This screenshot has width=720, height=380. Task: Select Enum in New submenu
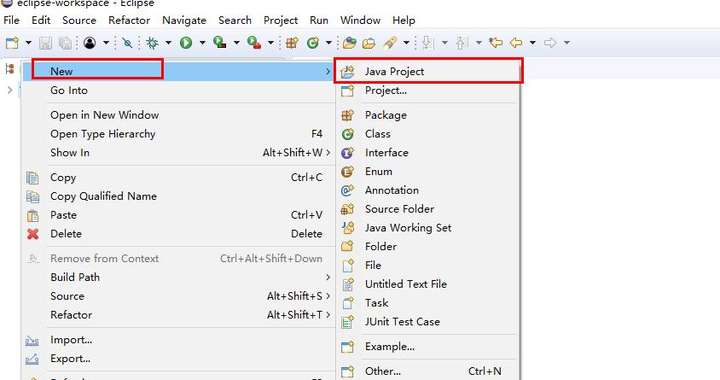[428, 171]
